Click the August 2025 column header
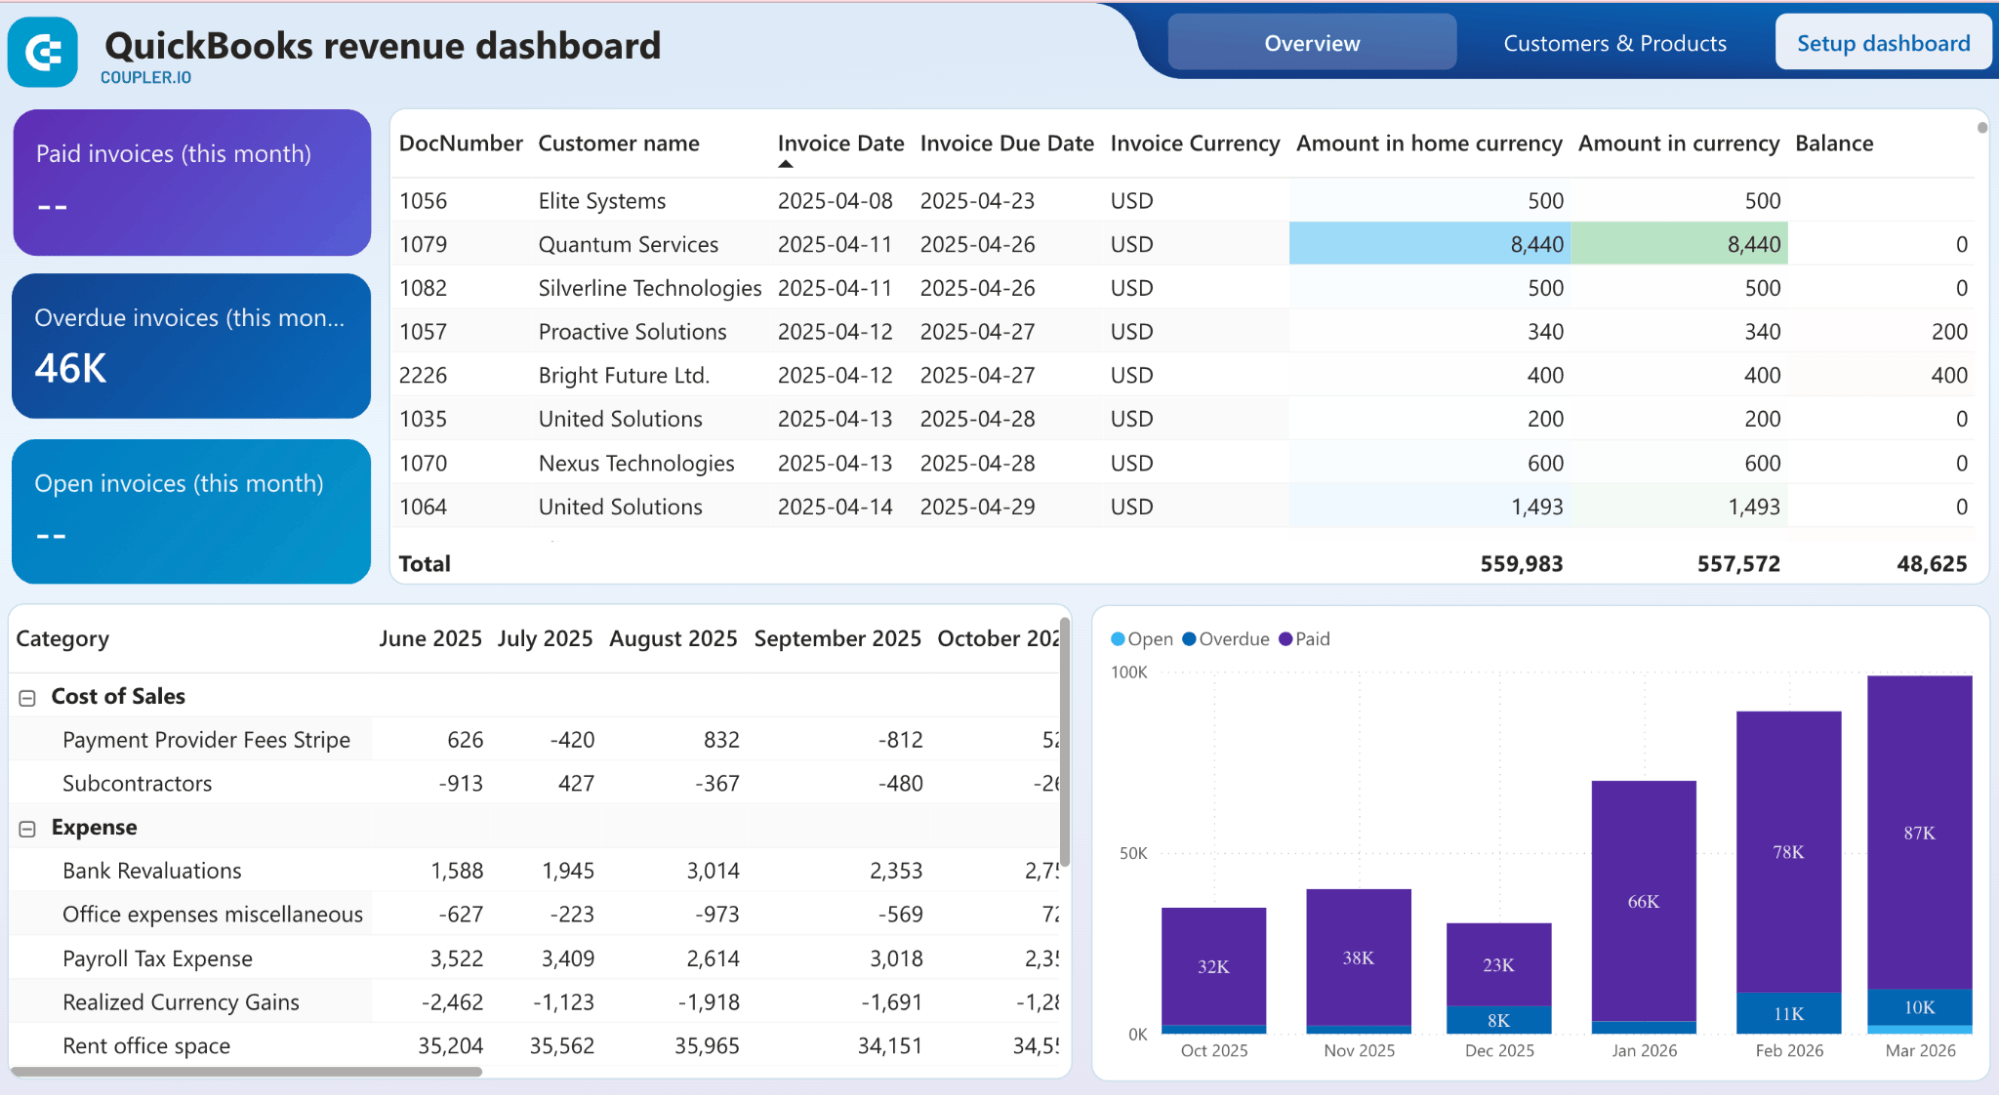 point(673,639)
